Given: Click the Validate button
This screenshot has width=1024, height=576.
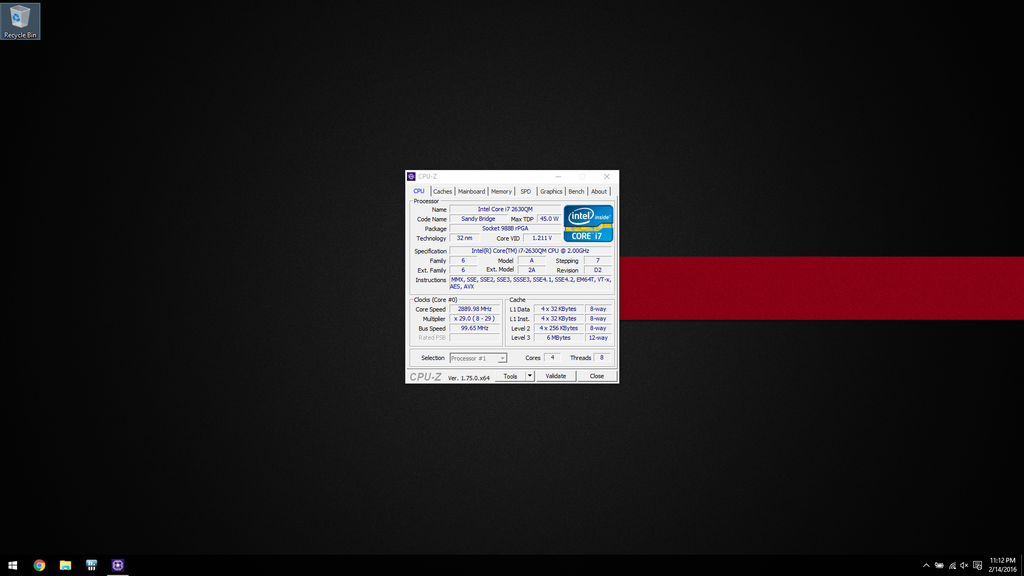Looking at the screenshot, I should tap(556, 376).
